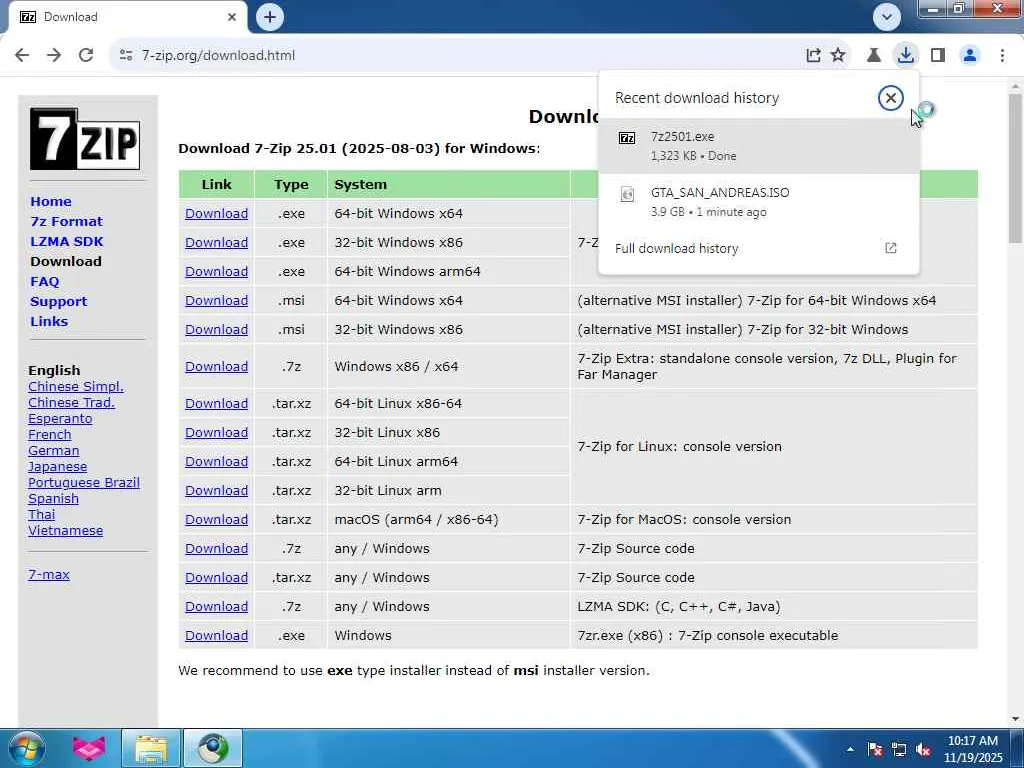Switch language to Portuguese Brazil
Viewport: 1024px width, 768px height.
pyautogui.click(x=84, y=483)
